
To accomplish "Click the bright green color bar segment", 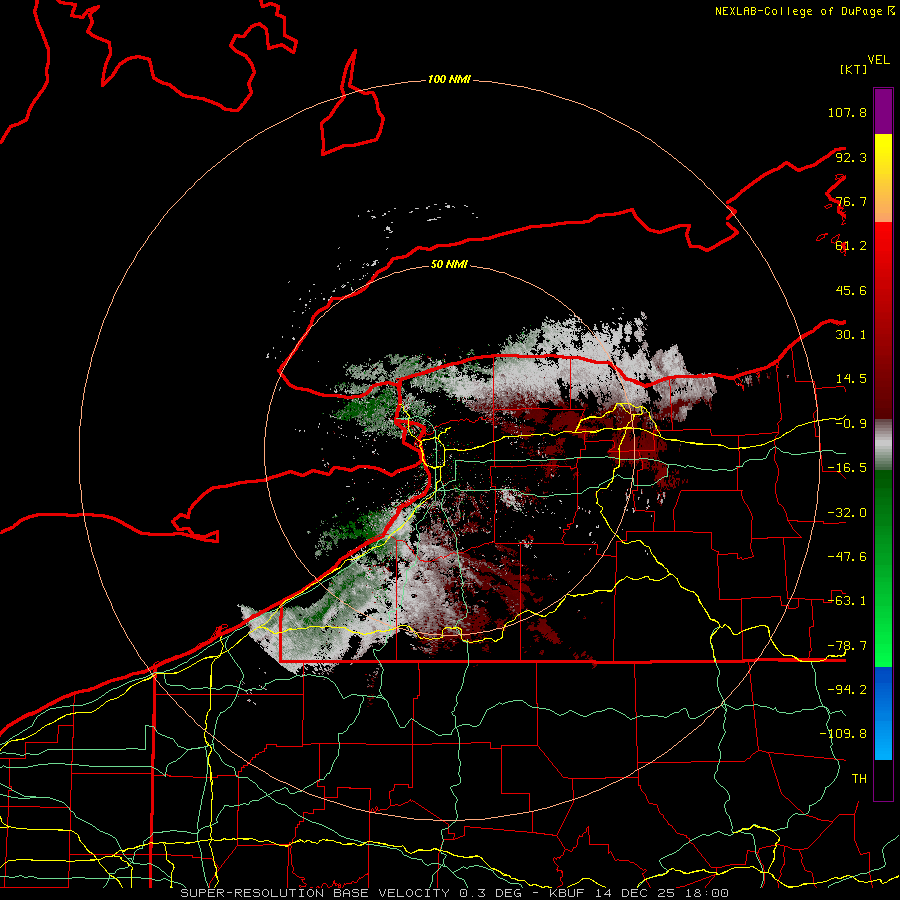I will point(883,568).
